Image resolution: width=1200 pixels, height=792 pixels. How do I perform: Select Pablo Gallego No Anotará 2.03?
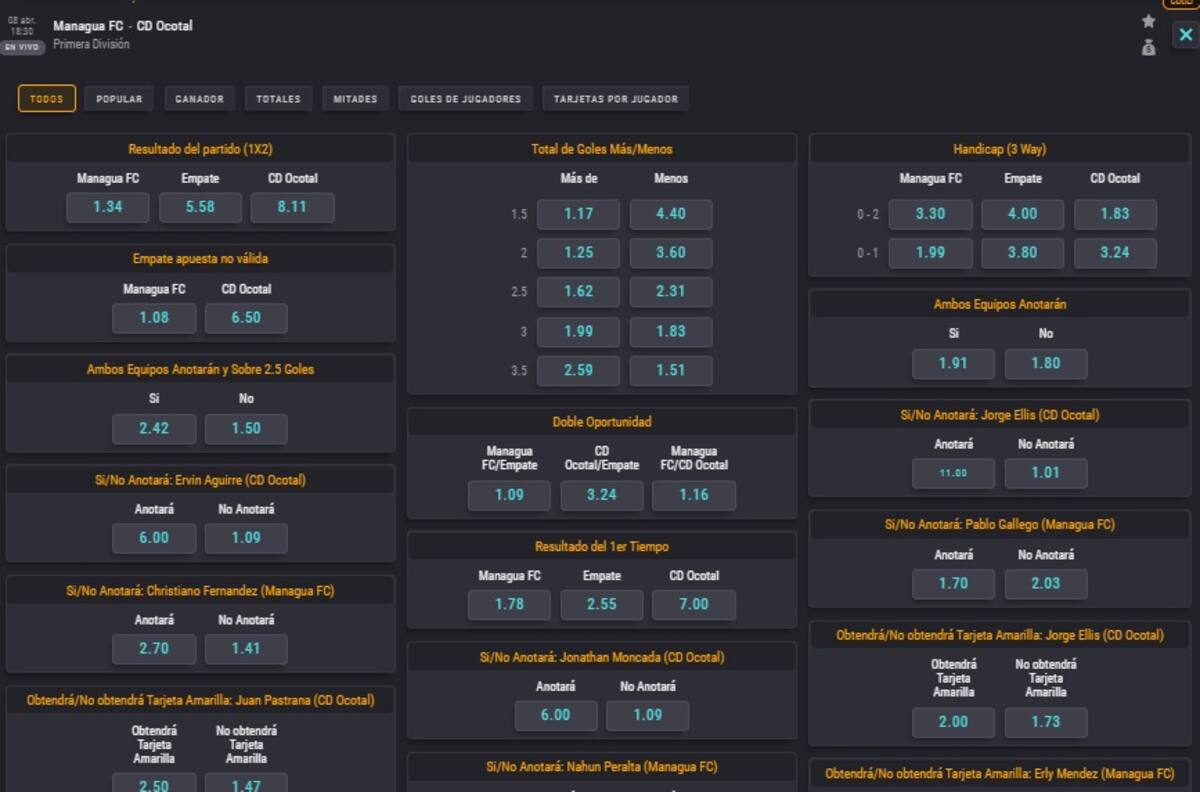click(1046, 583)
